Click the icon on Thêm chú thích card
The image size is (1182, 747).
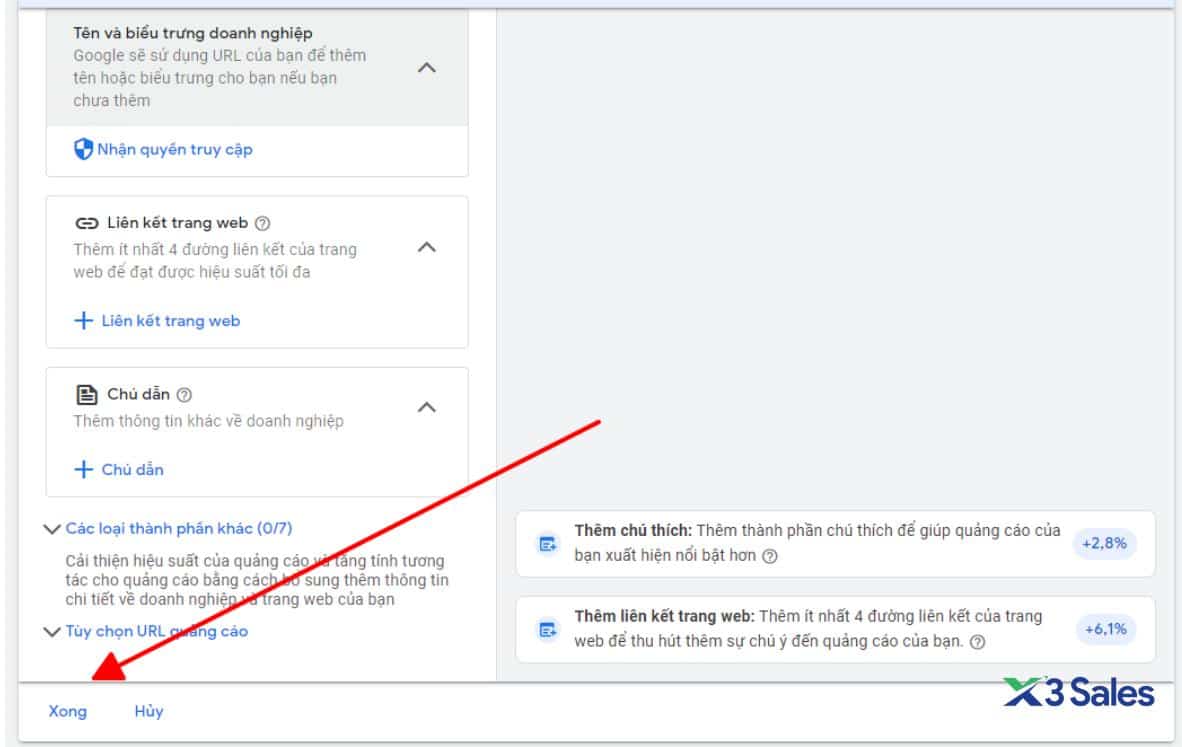(x=547, y=543)
